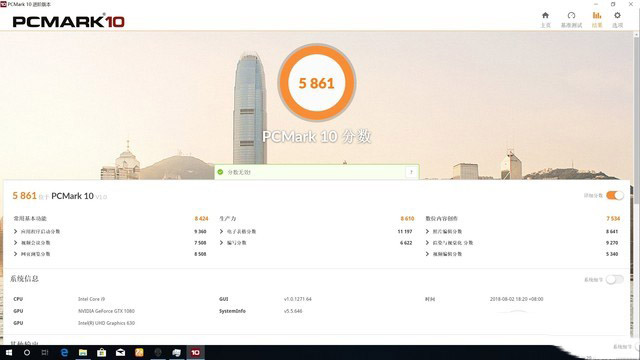Viewport: 640px width, 360px height.
Task: Open File Explorer from the taskbar
Action: [x=83, y=353]
